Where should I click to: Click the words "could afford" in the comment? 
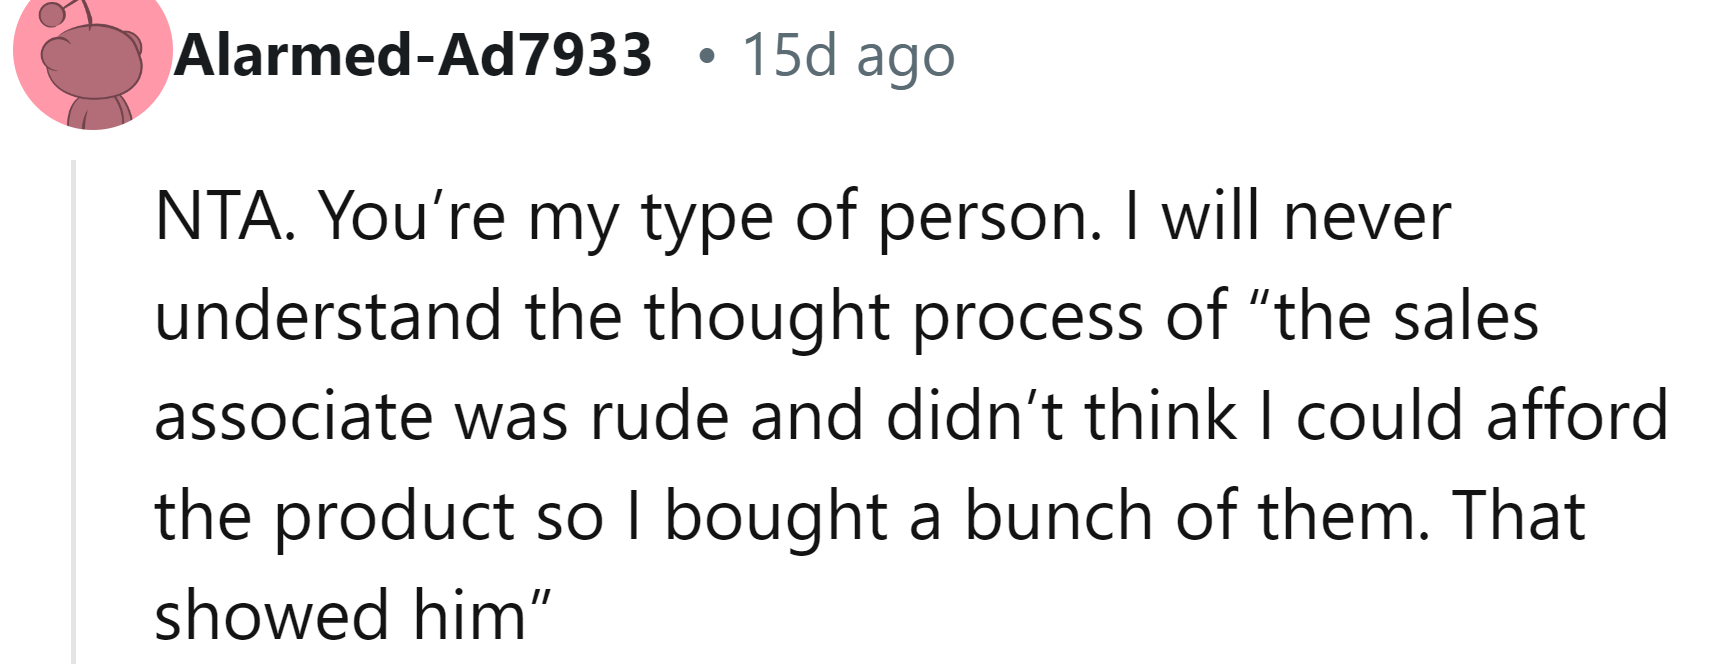1482,416
